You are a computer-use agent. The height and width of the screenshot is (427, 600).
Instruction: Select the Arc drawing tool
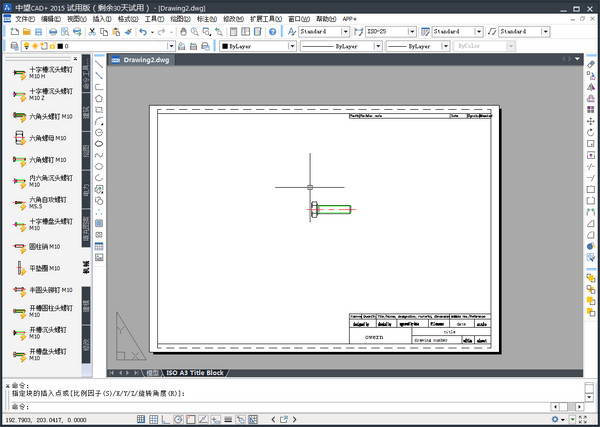click(99, 121)
